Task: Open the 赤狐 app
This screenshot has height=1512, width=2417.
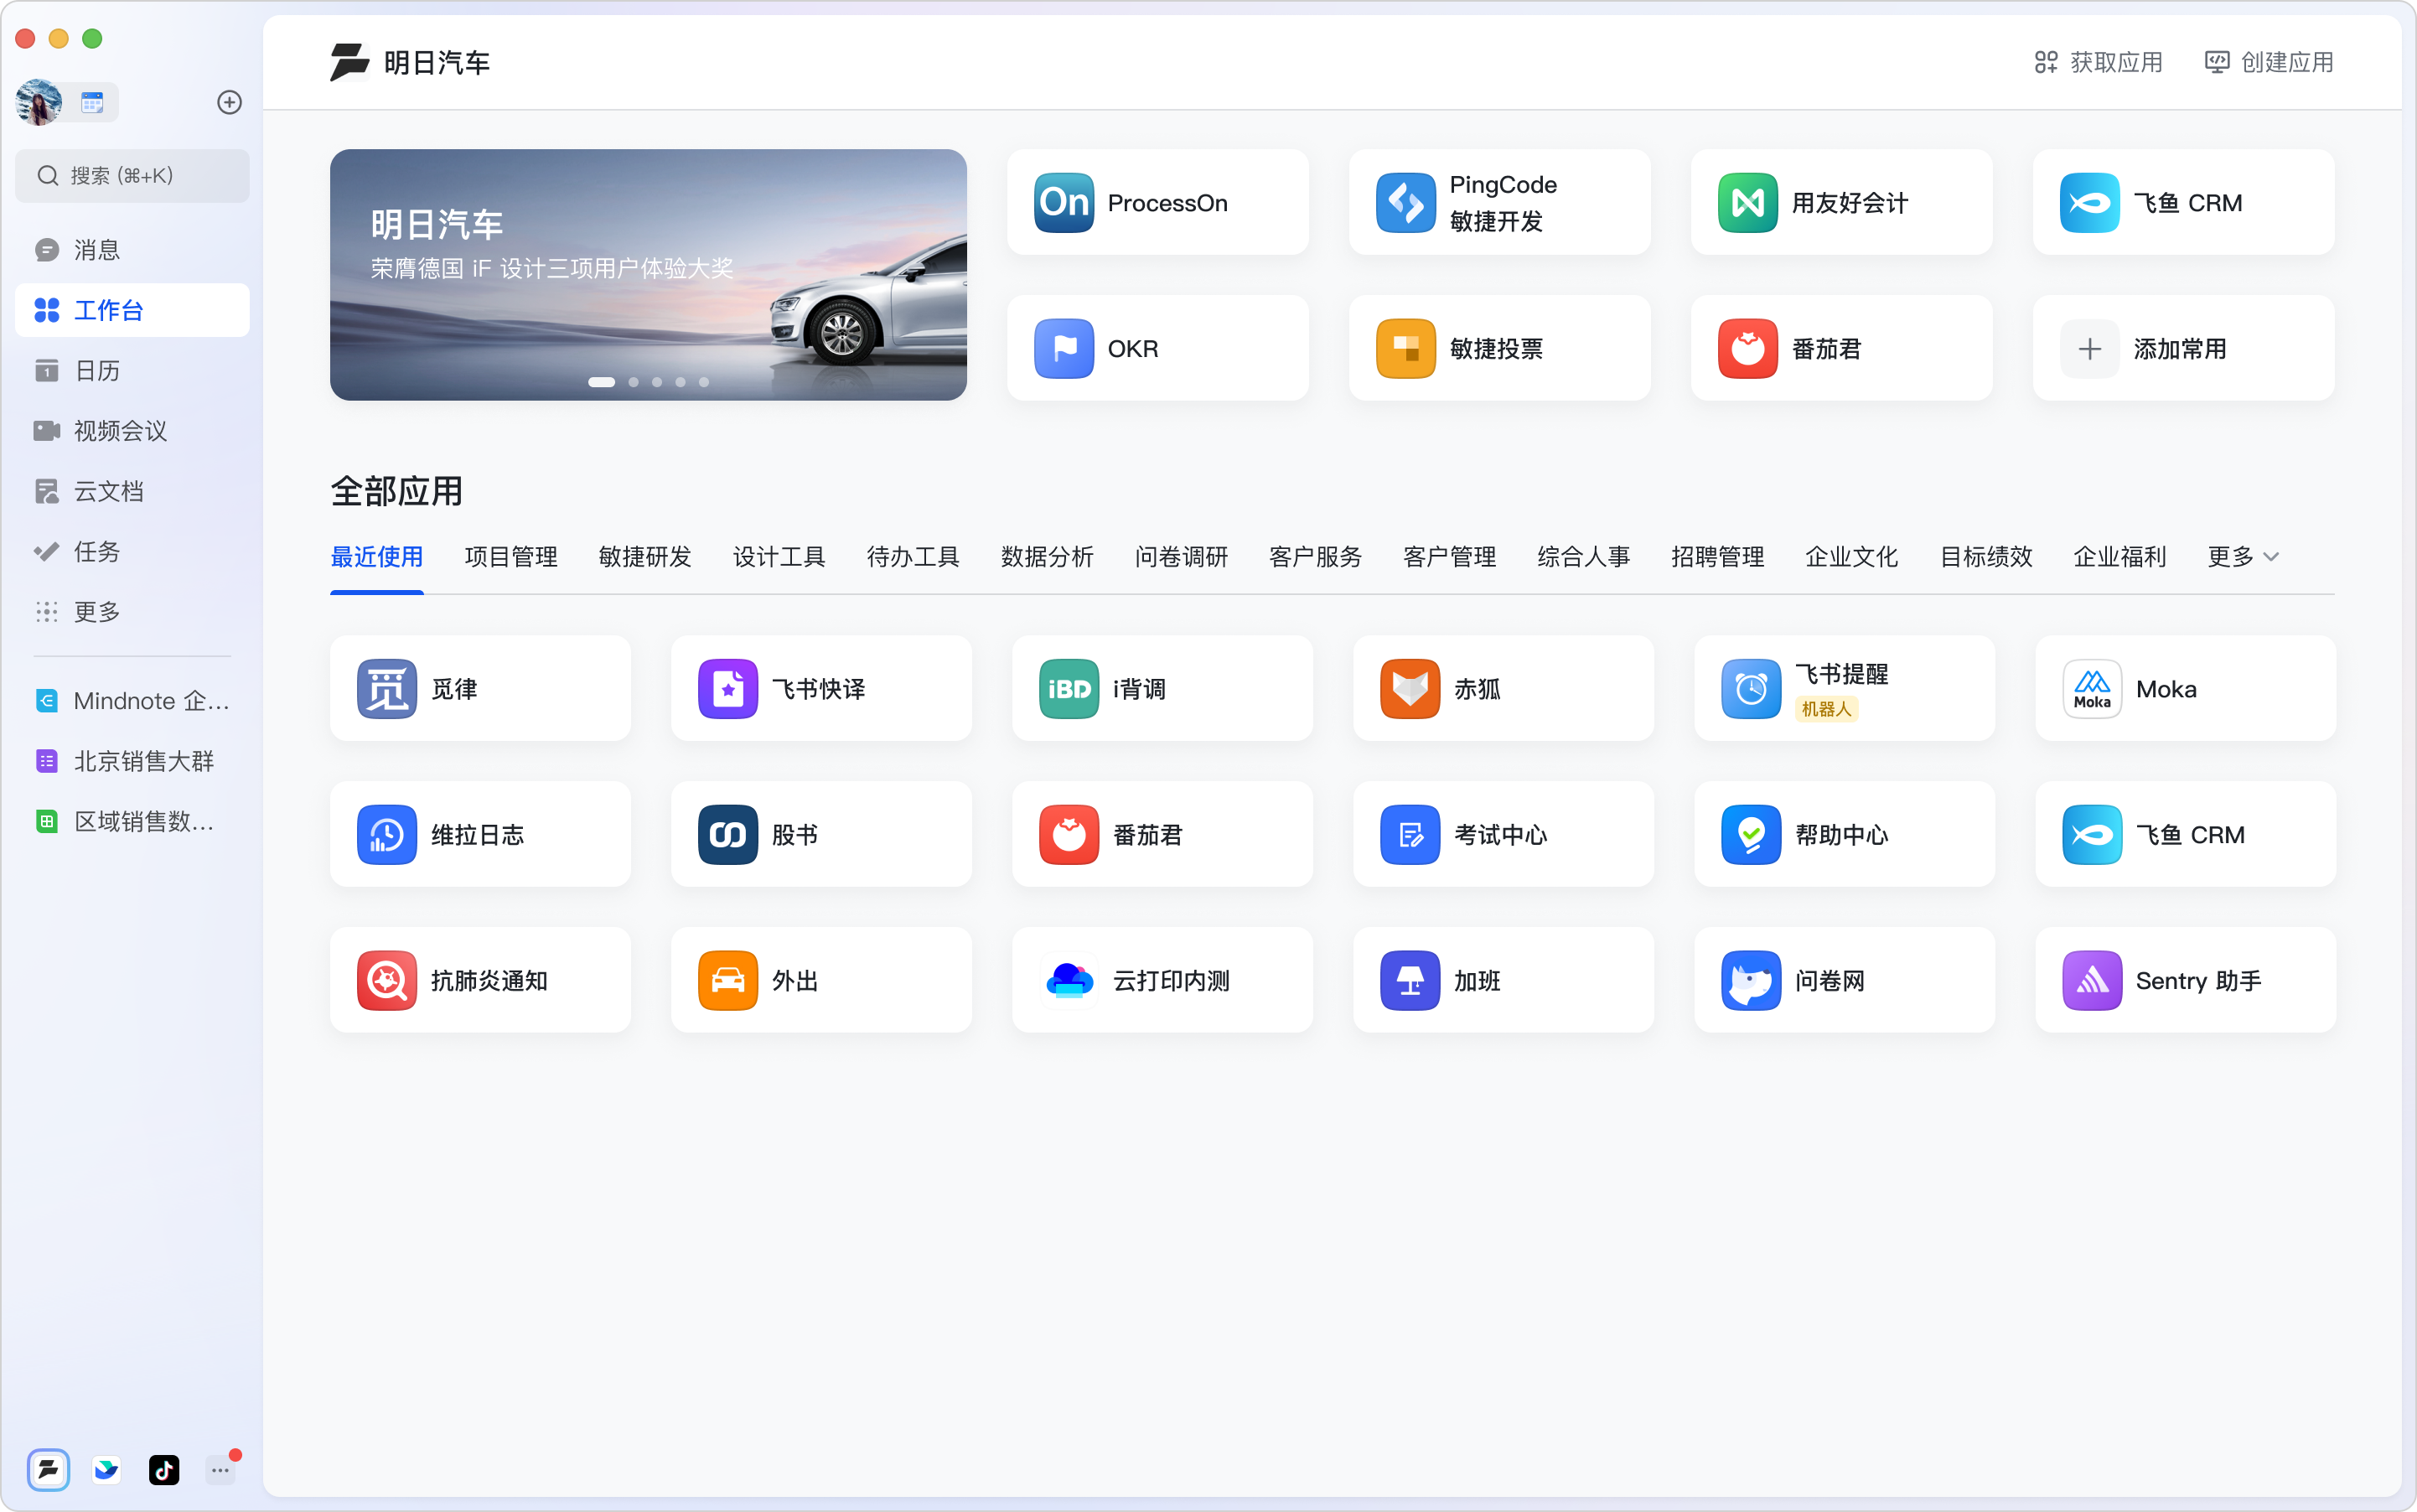Action: 1503,689
